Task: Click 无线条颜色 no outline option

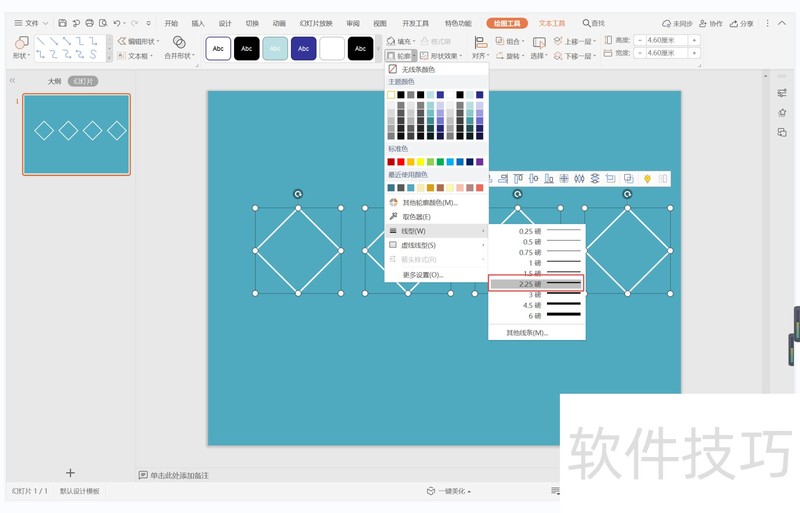Action: [418, 69]
